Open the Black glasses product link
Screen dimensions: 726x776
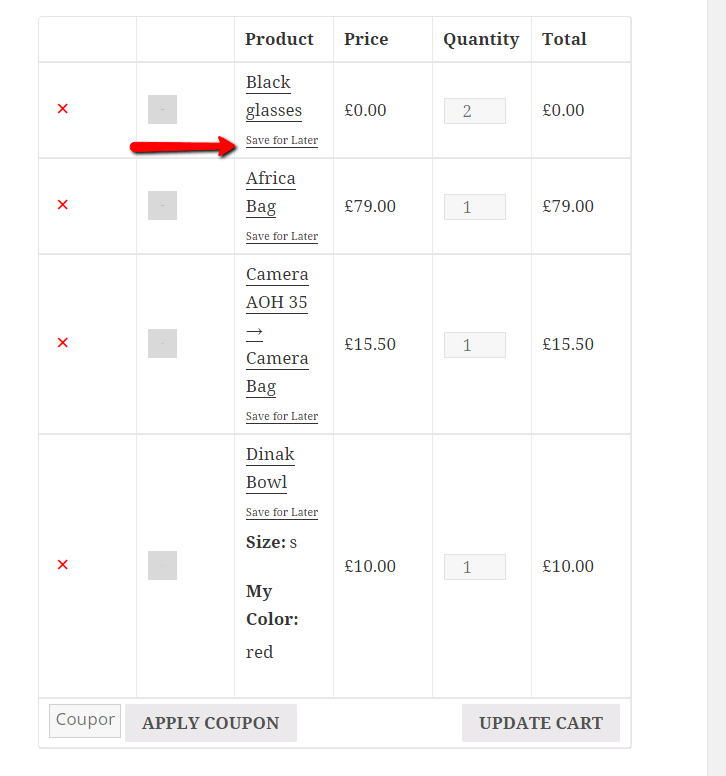(270, 96)
